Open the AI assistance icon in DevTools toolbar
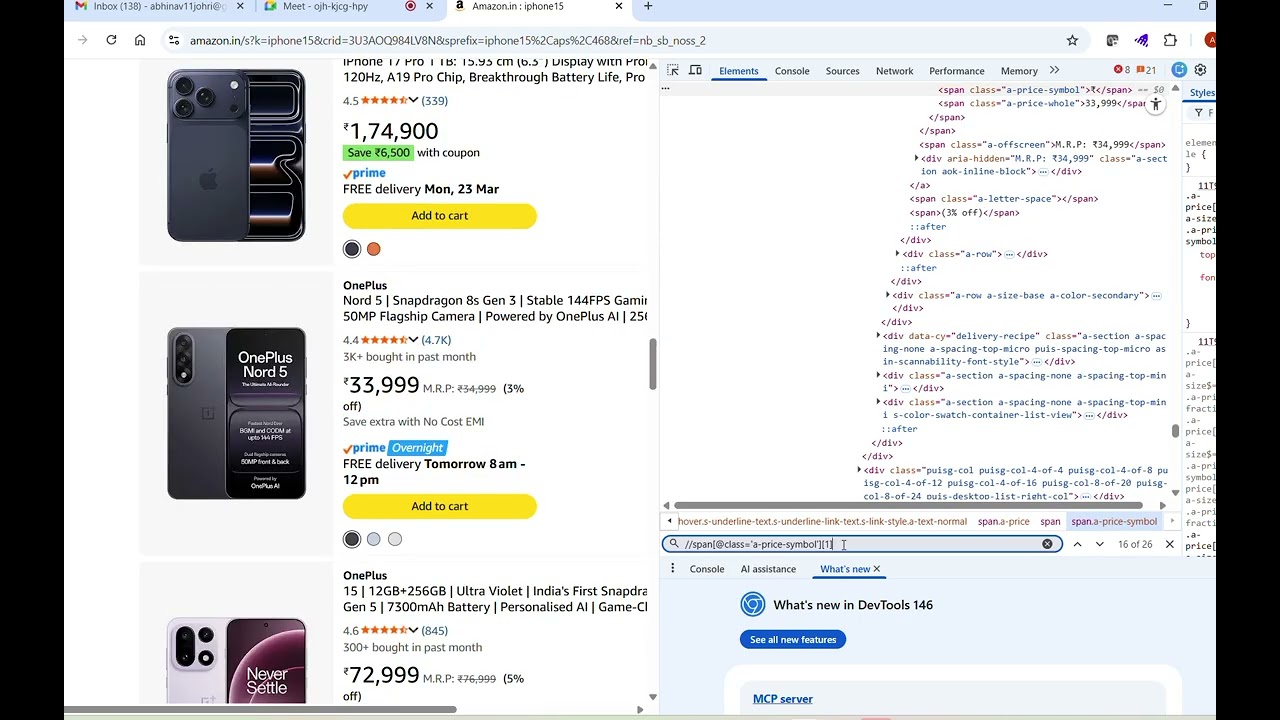 pos(1179,70)
